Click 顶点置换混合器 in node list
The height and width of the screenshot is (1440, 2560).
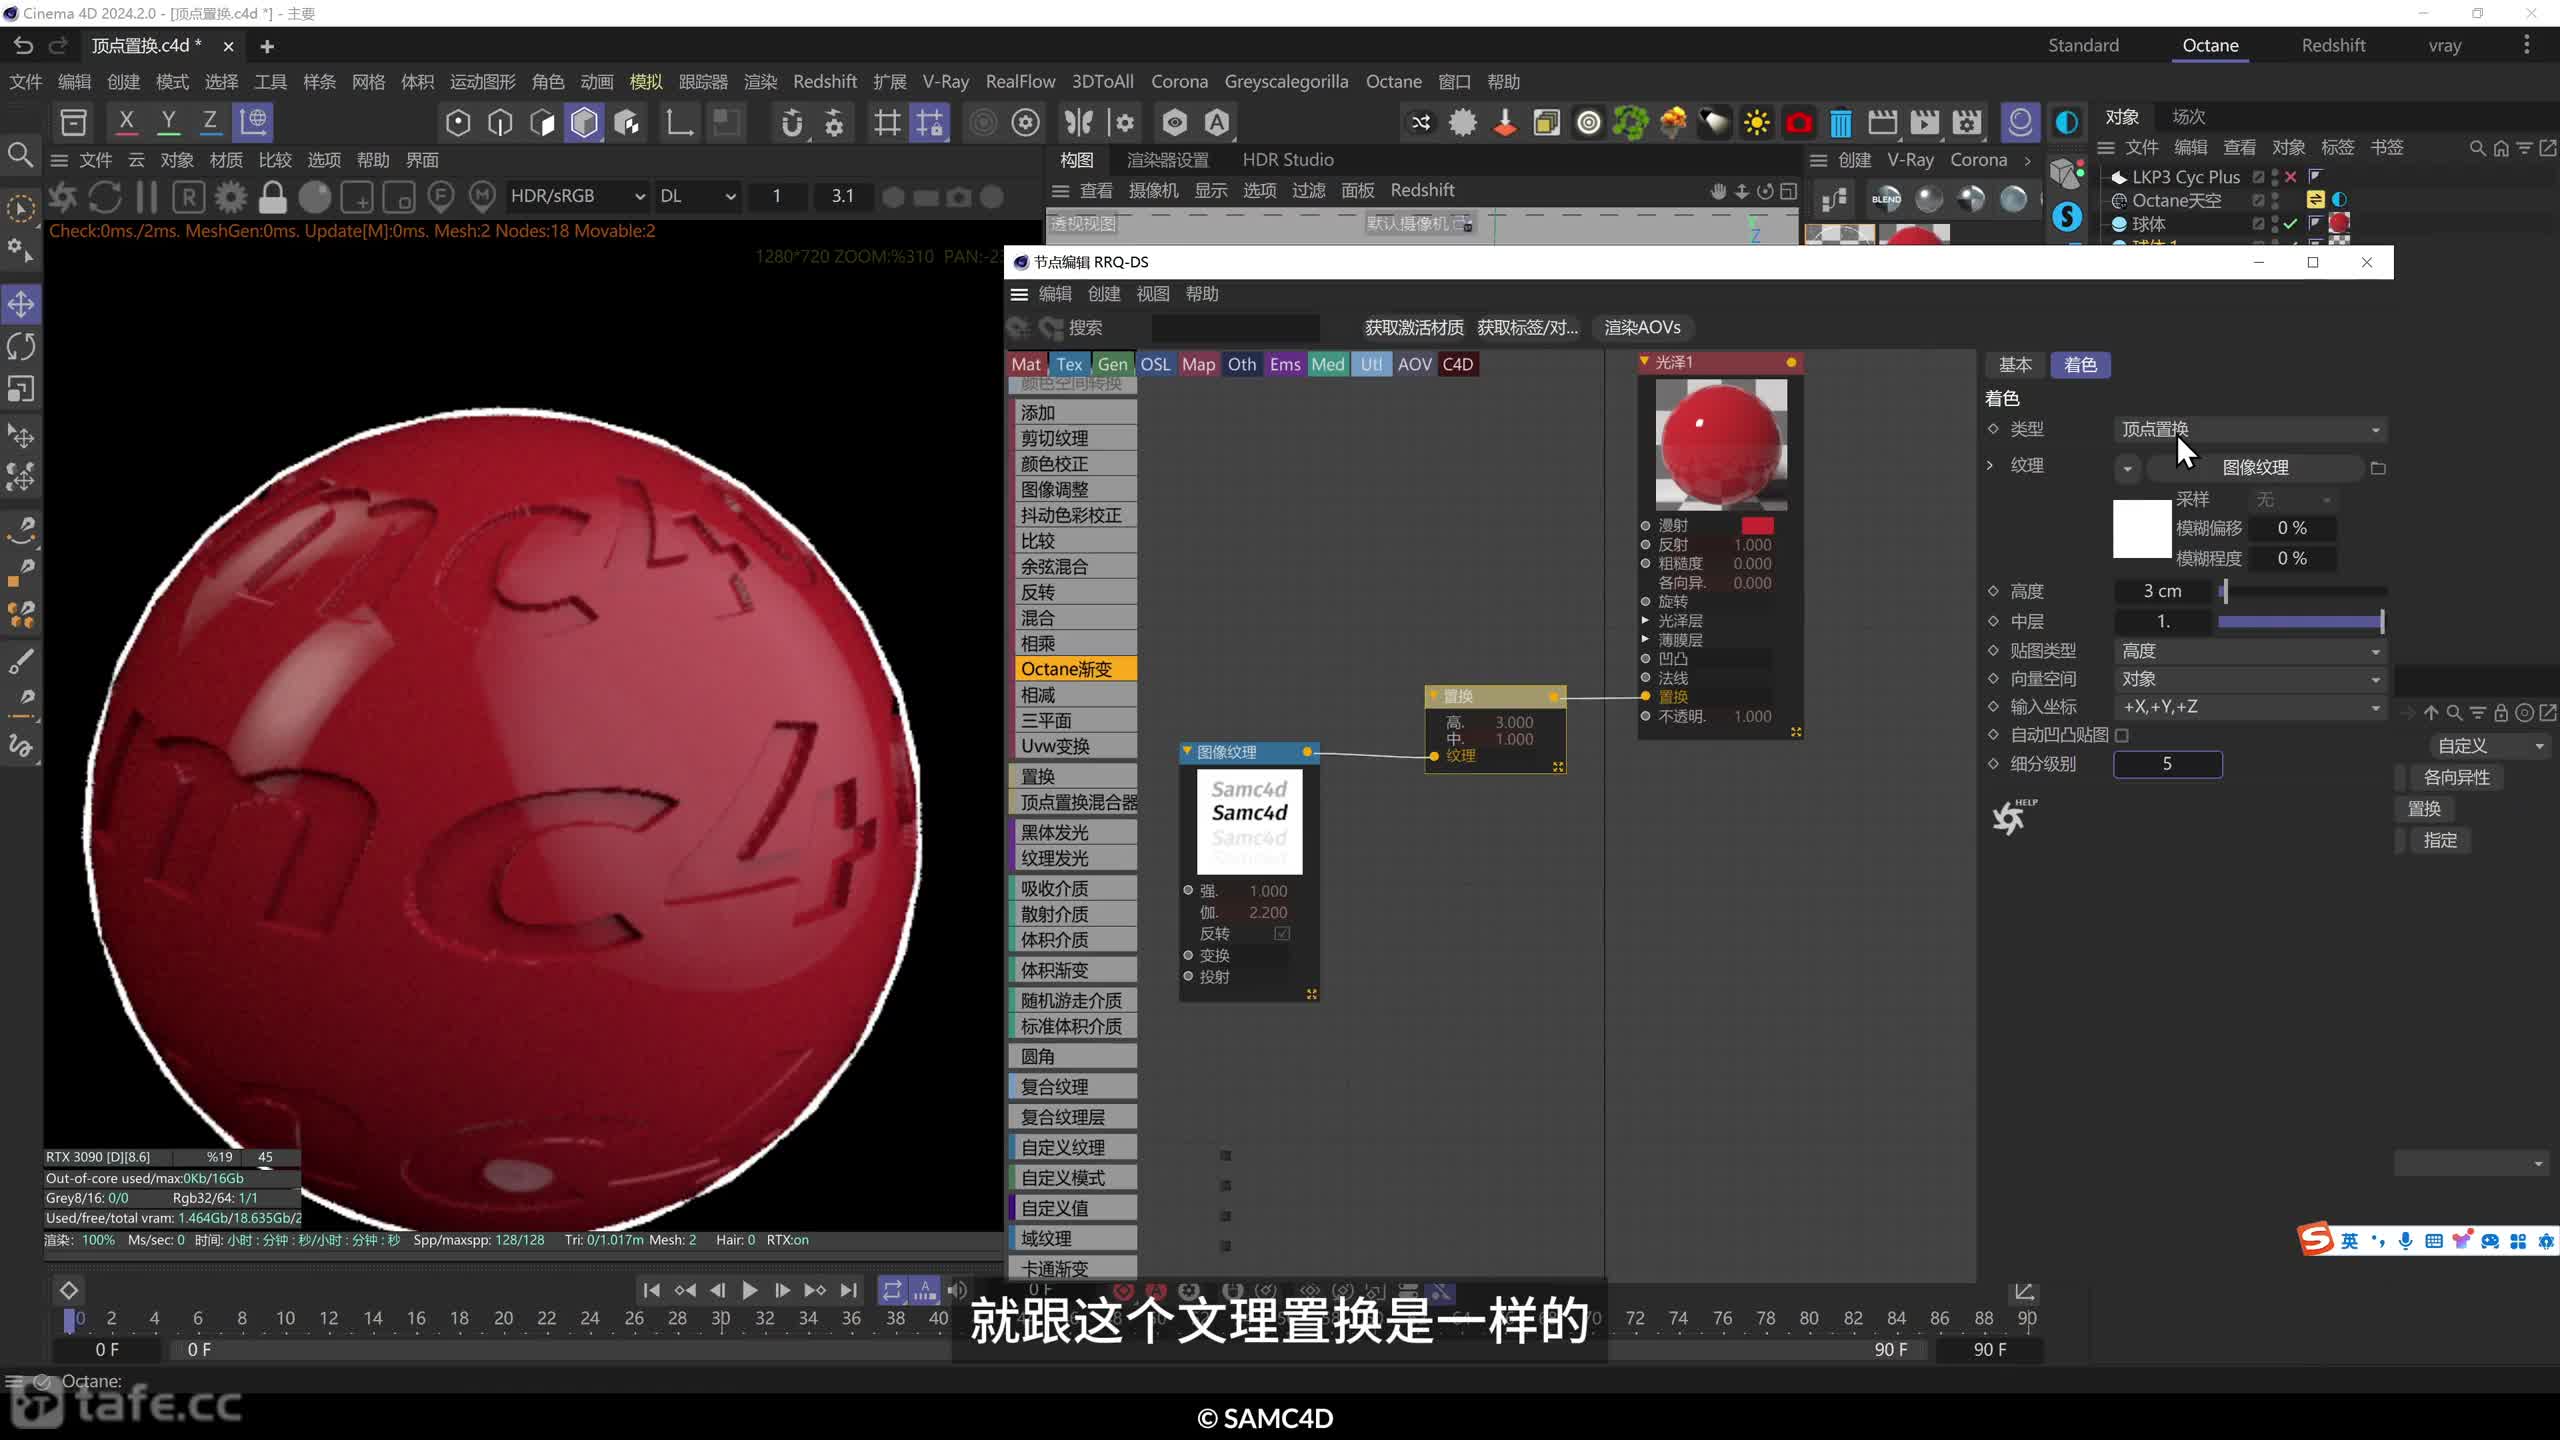click(x=1075, y=802)
